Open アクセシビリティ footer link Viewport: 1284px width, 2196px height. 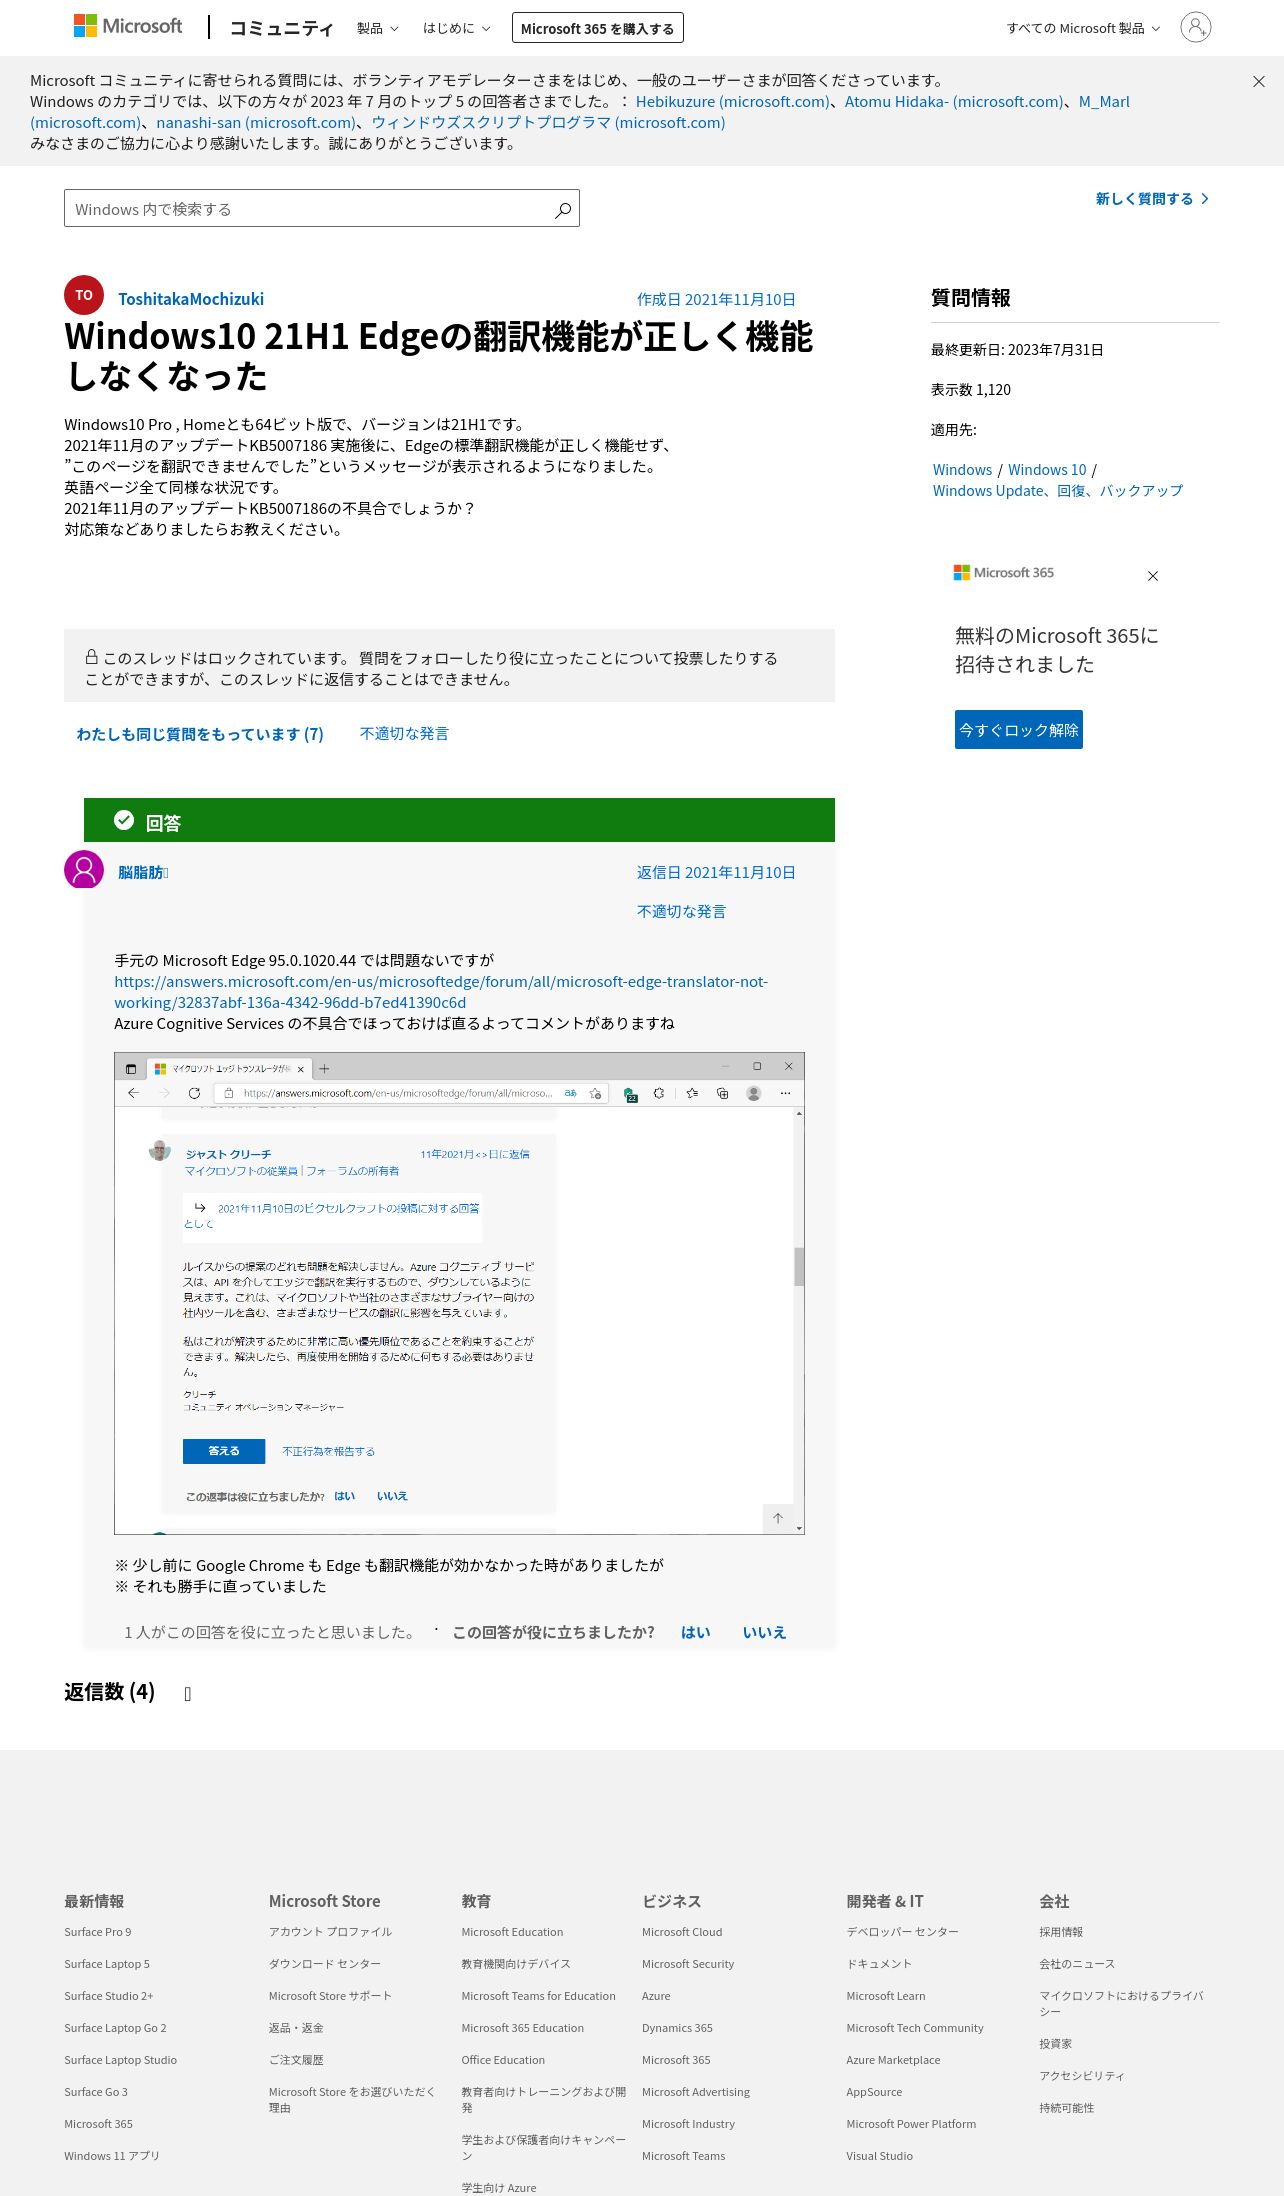(1082, 2076)
